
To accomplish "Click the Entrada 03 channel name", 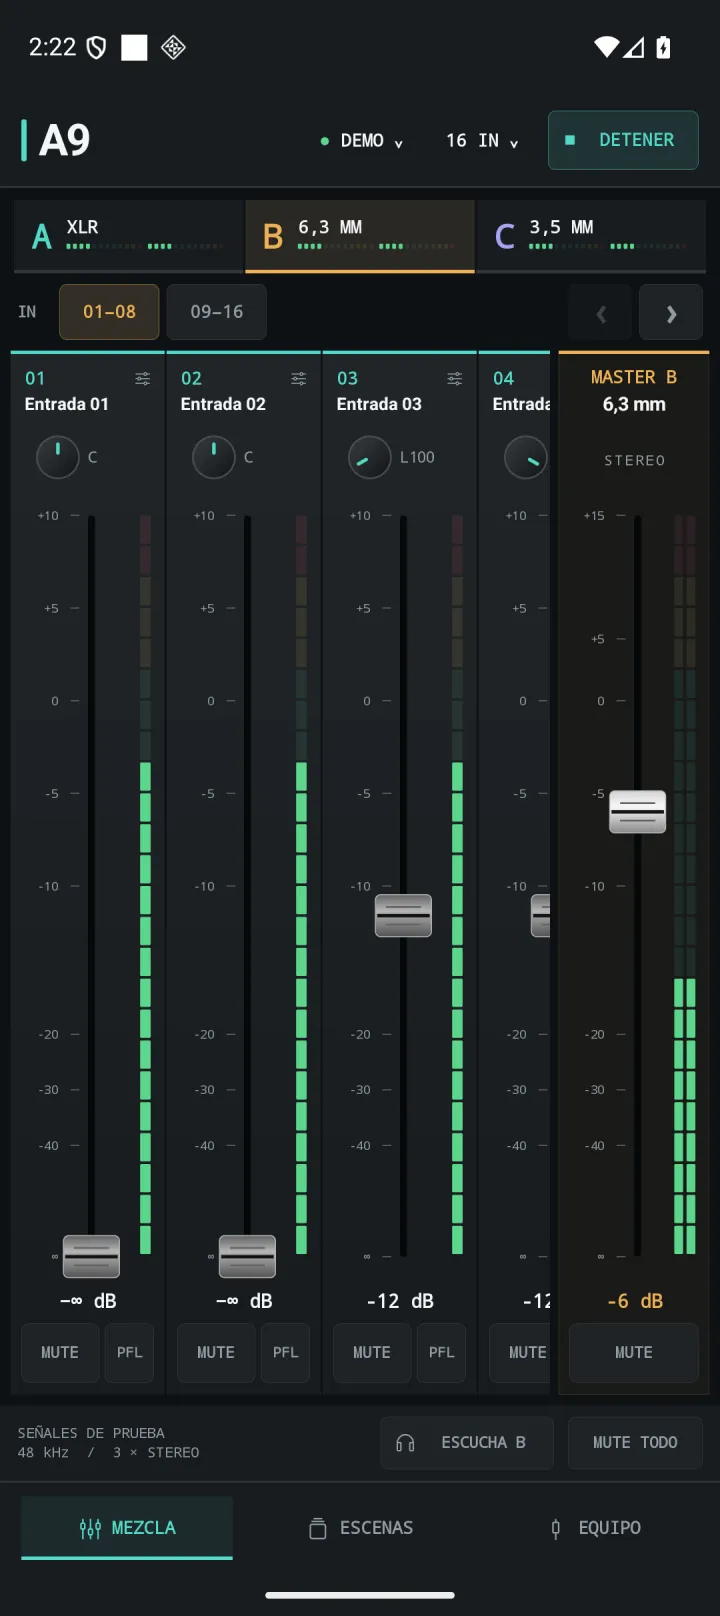I will 379,404.
